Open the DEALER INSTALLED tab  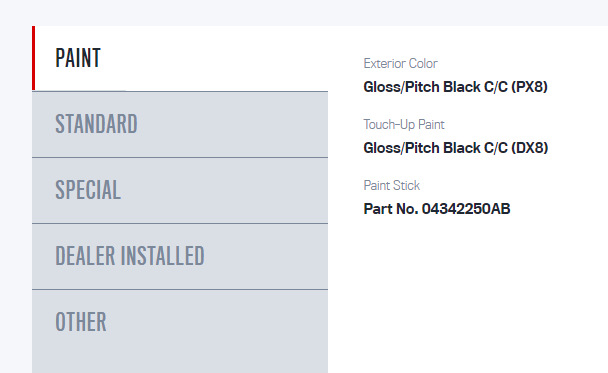[180, 256]
